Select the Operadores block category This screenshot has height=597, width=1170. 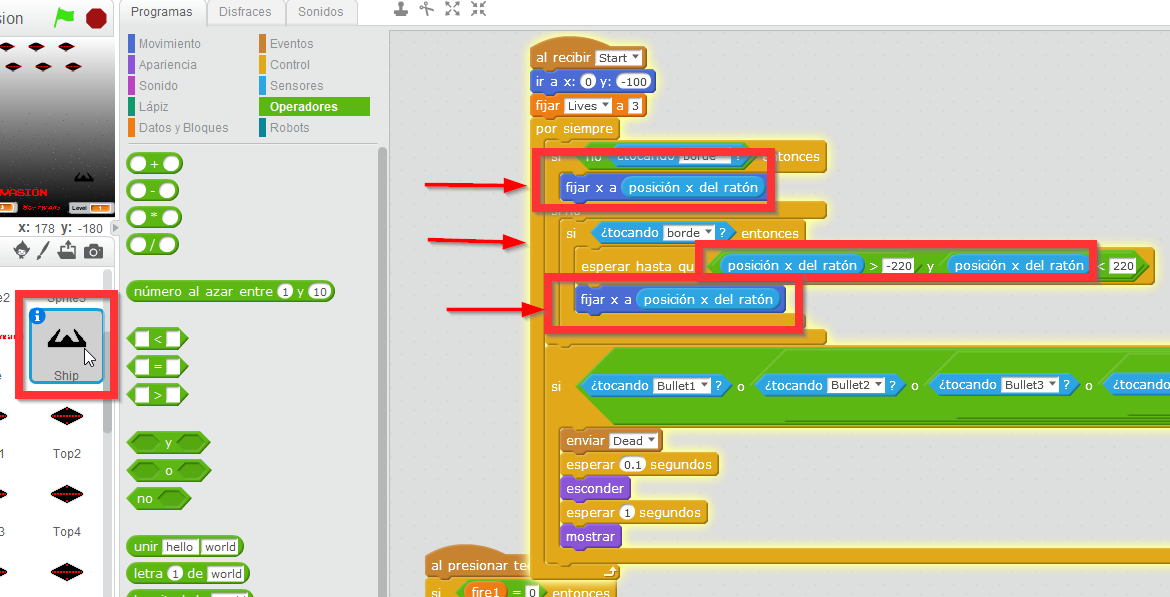pos(314,107)
